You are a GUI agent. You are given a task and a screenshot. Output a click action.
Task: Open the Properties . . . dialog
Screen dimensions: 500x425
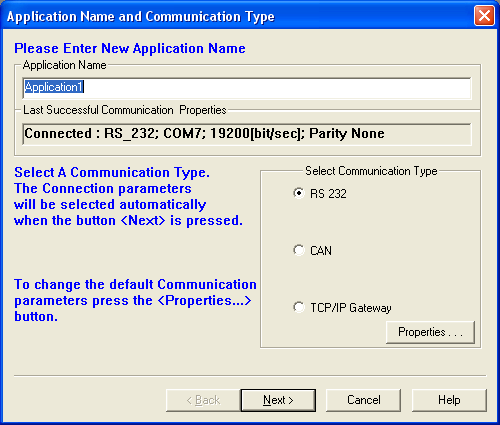[430, 332]
